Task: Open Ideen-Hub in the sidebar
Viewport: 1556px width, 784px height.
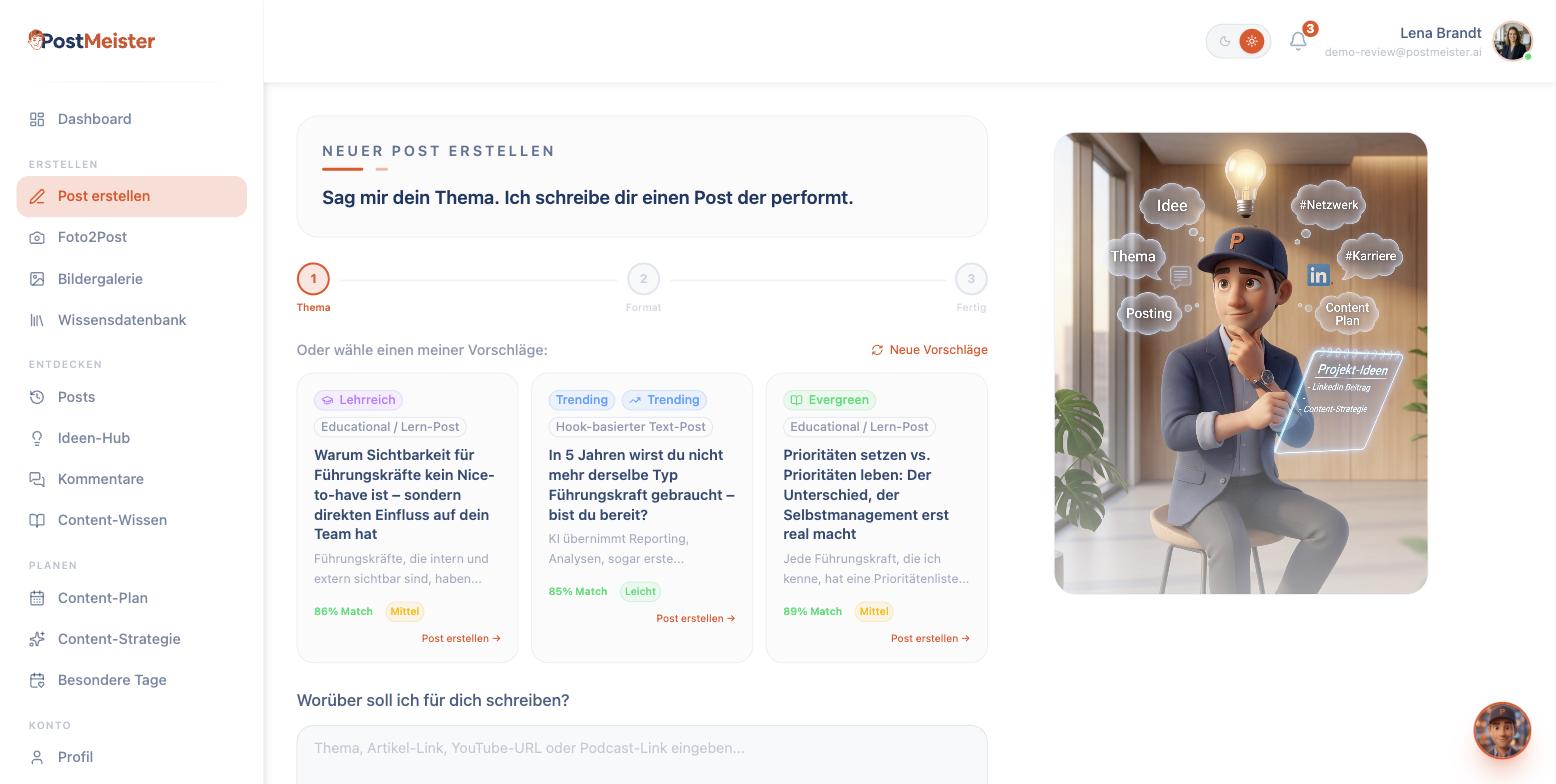Action: pyautogui.click(x=131, y=438)
